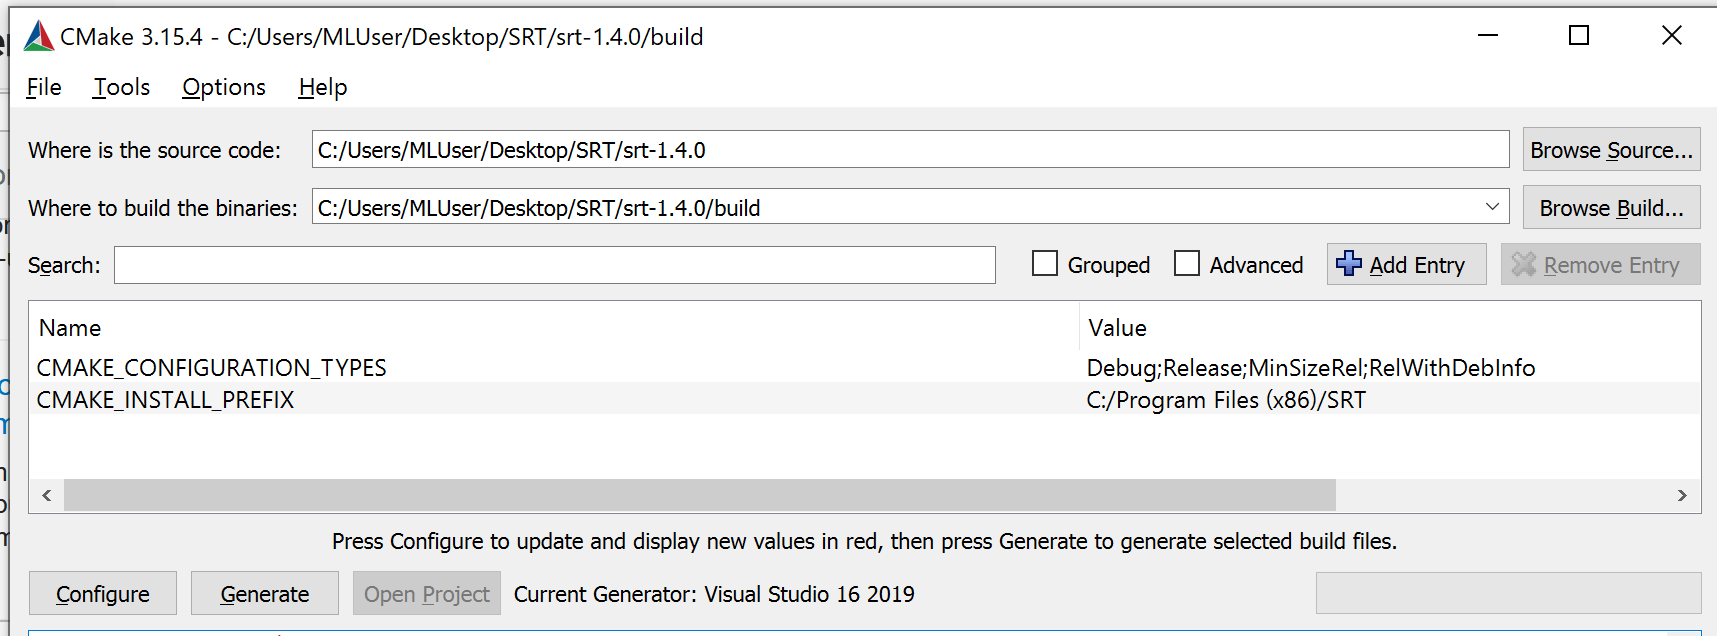
Task: Click the Remove Entry button
Action: click(x=1600, y=265)
